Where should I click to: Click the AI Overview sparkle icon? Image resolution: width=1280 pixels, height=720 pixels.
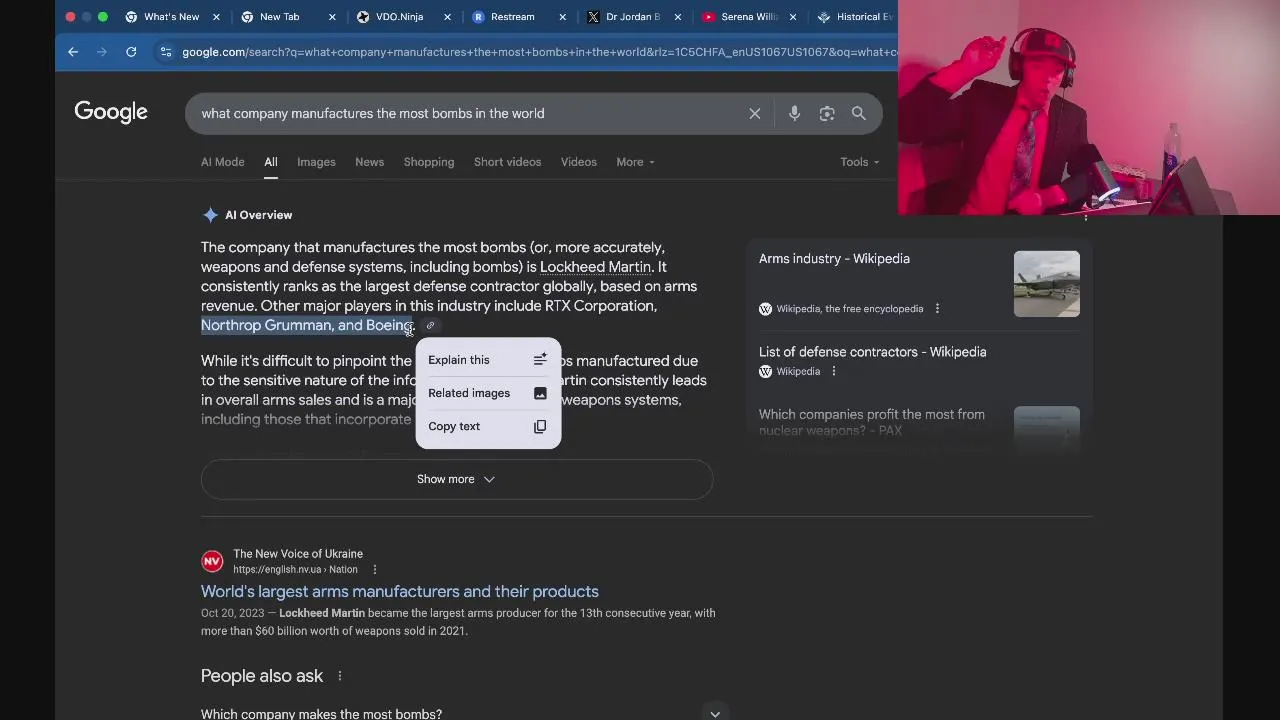(x=210, y=215)
